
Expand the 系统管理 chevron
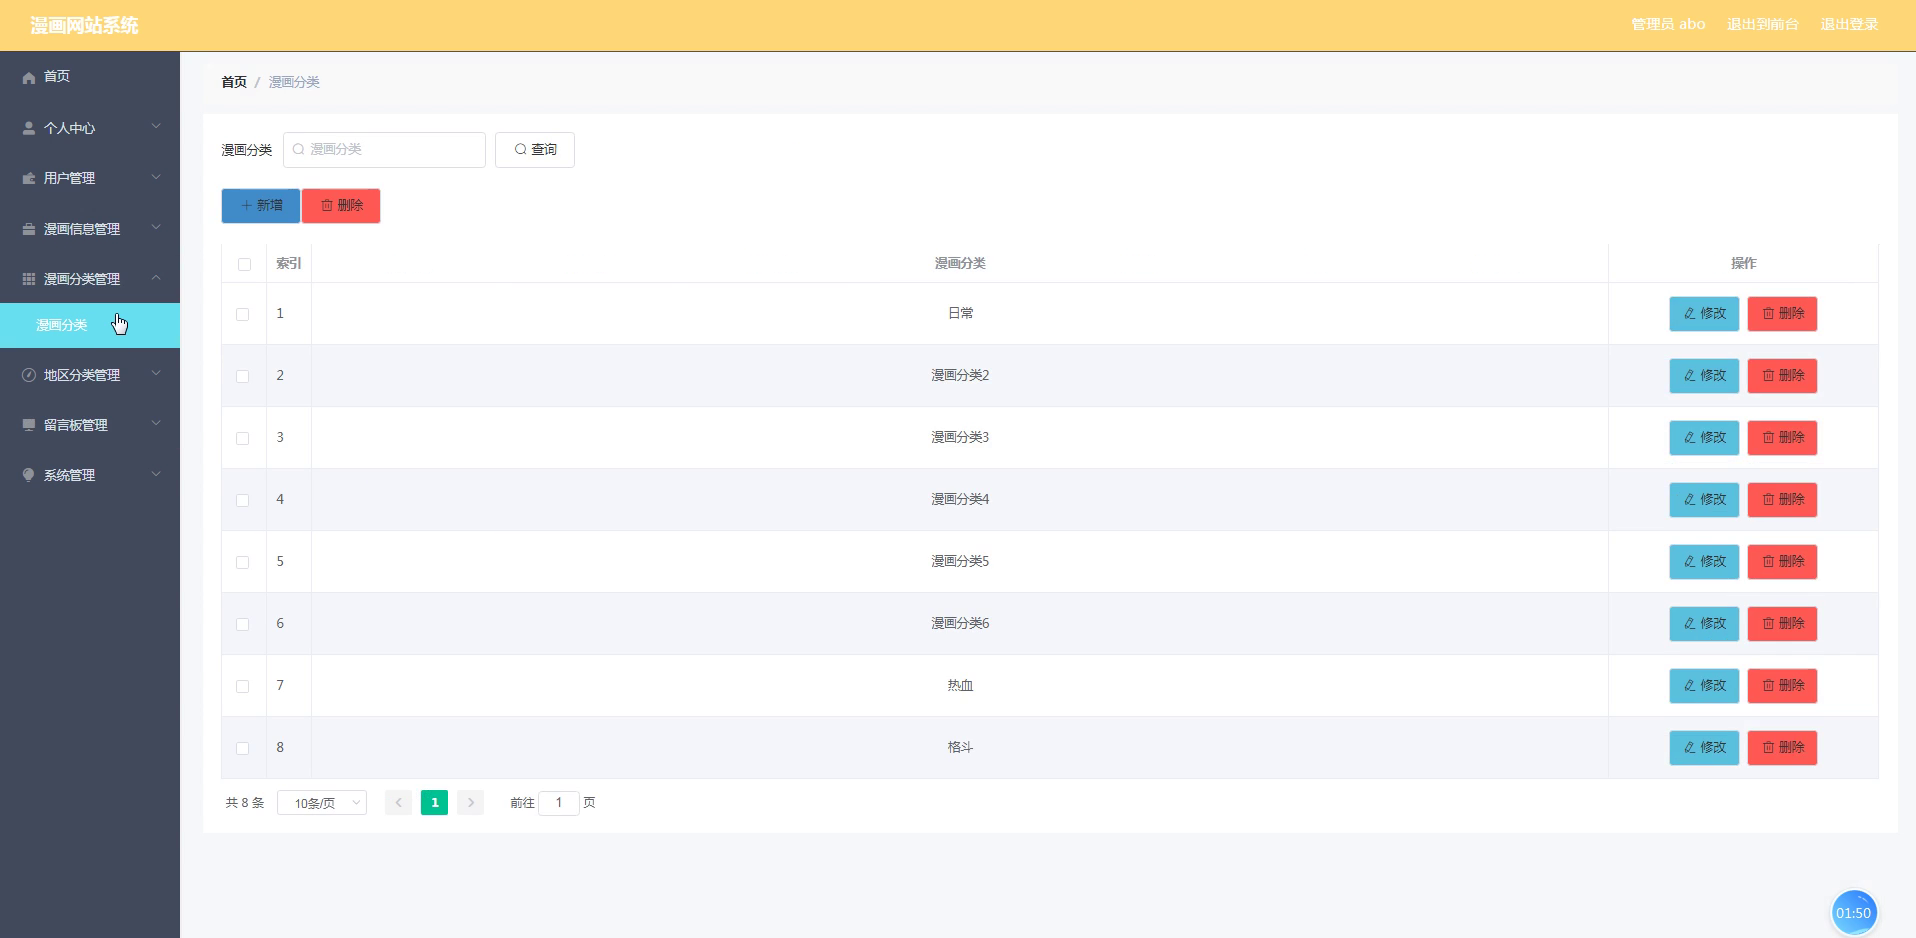point(156,474)
